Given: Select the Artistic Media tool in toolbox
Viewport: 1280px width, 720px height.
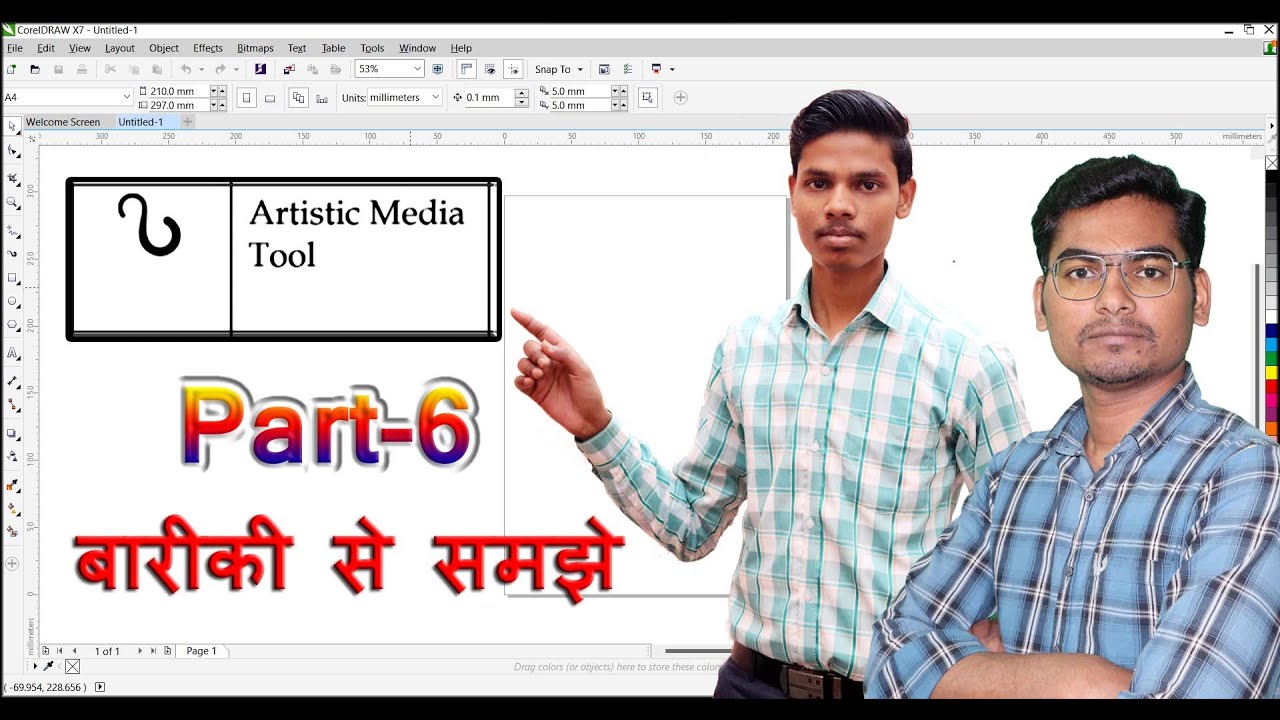Looking at the screenshot, I should pyautogui.click(x=12, y=254).
